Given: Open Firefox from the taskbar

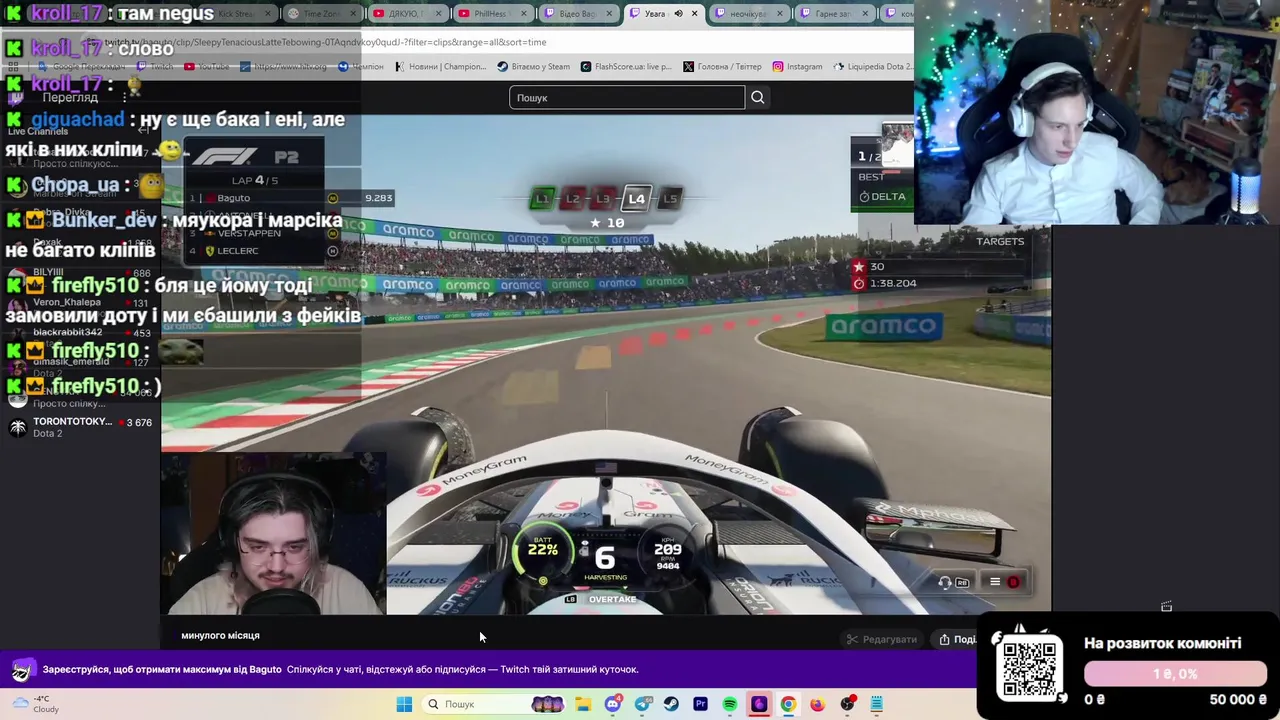Looking at the screenshot, I should click(817, 704).
